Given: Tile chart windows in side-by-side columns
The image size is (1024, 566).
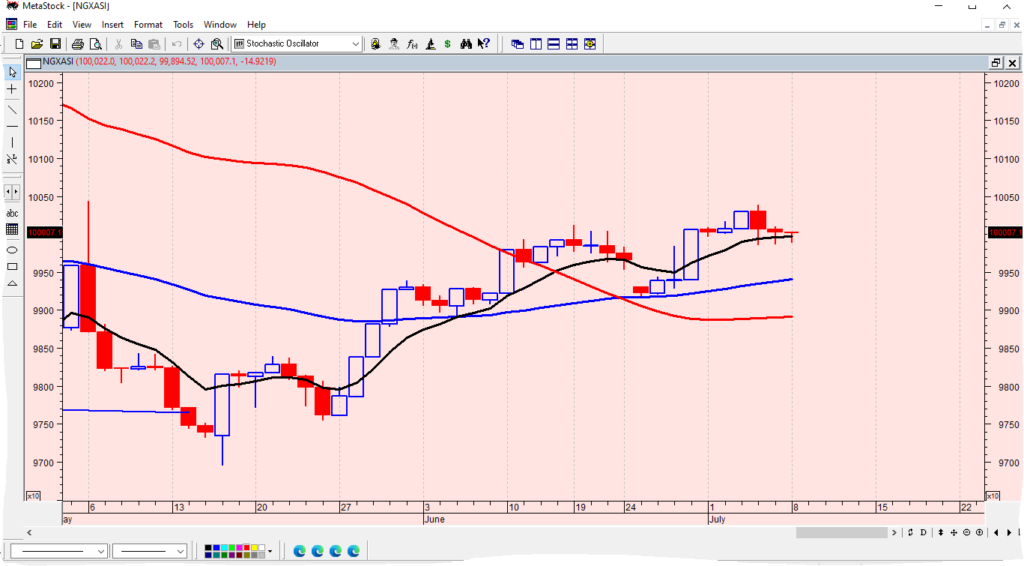Looking at the screenshot, I should click(536, 44).
